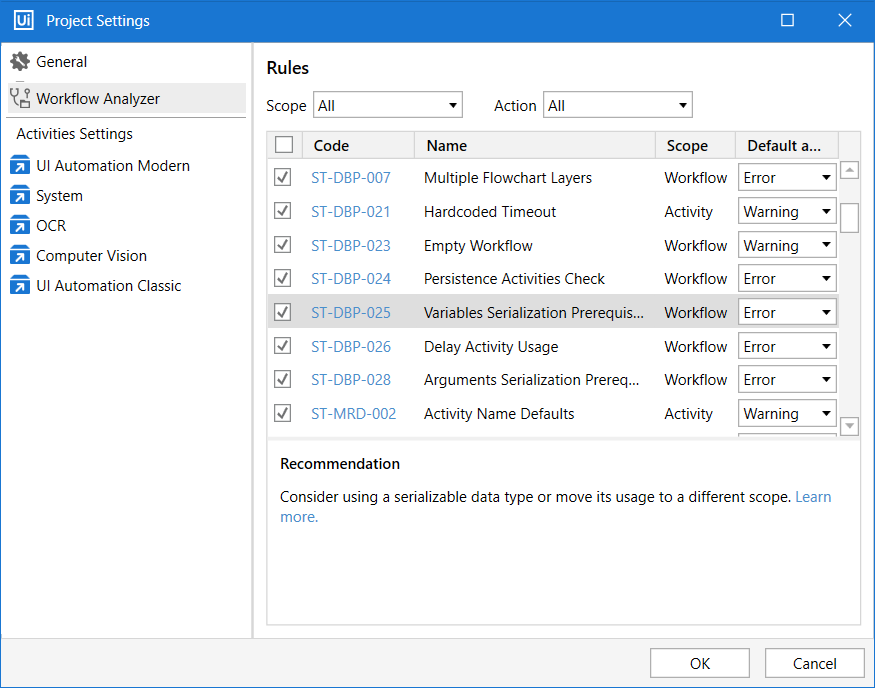Open the General settings tab
The height and width of the screenshot is (688, 875).
[x=62, y=62]
